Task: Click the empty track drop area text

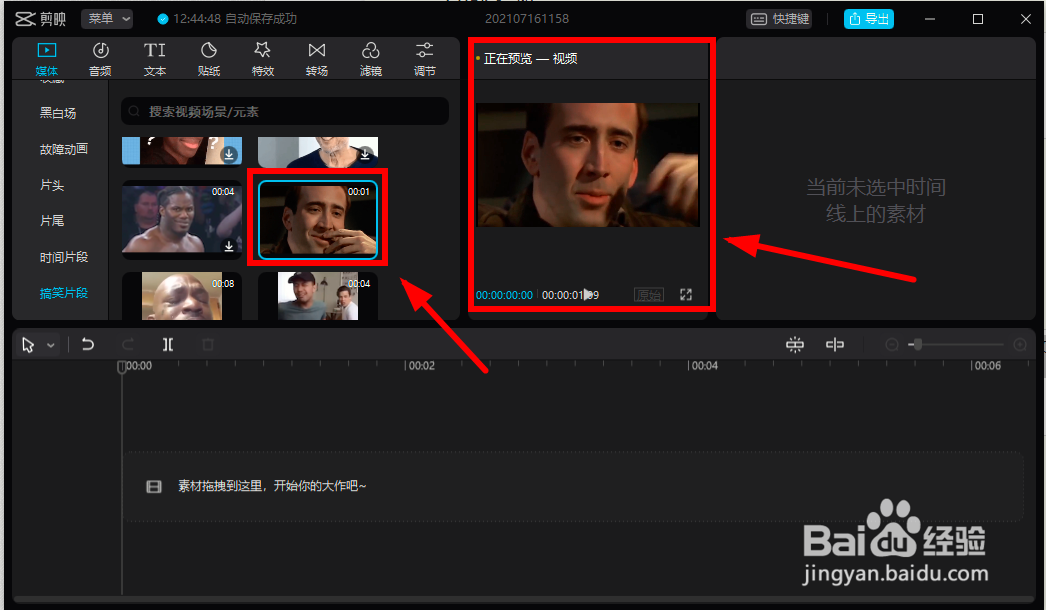Action: (272, 486)
